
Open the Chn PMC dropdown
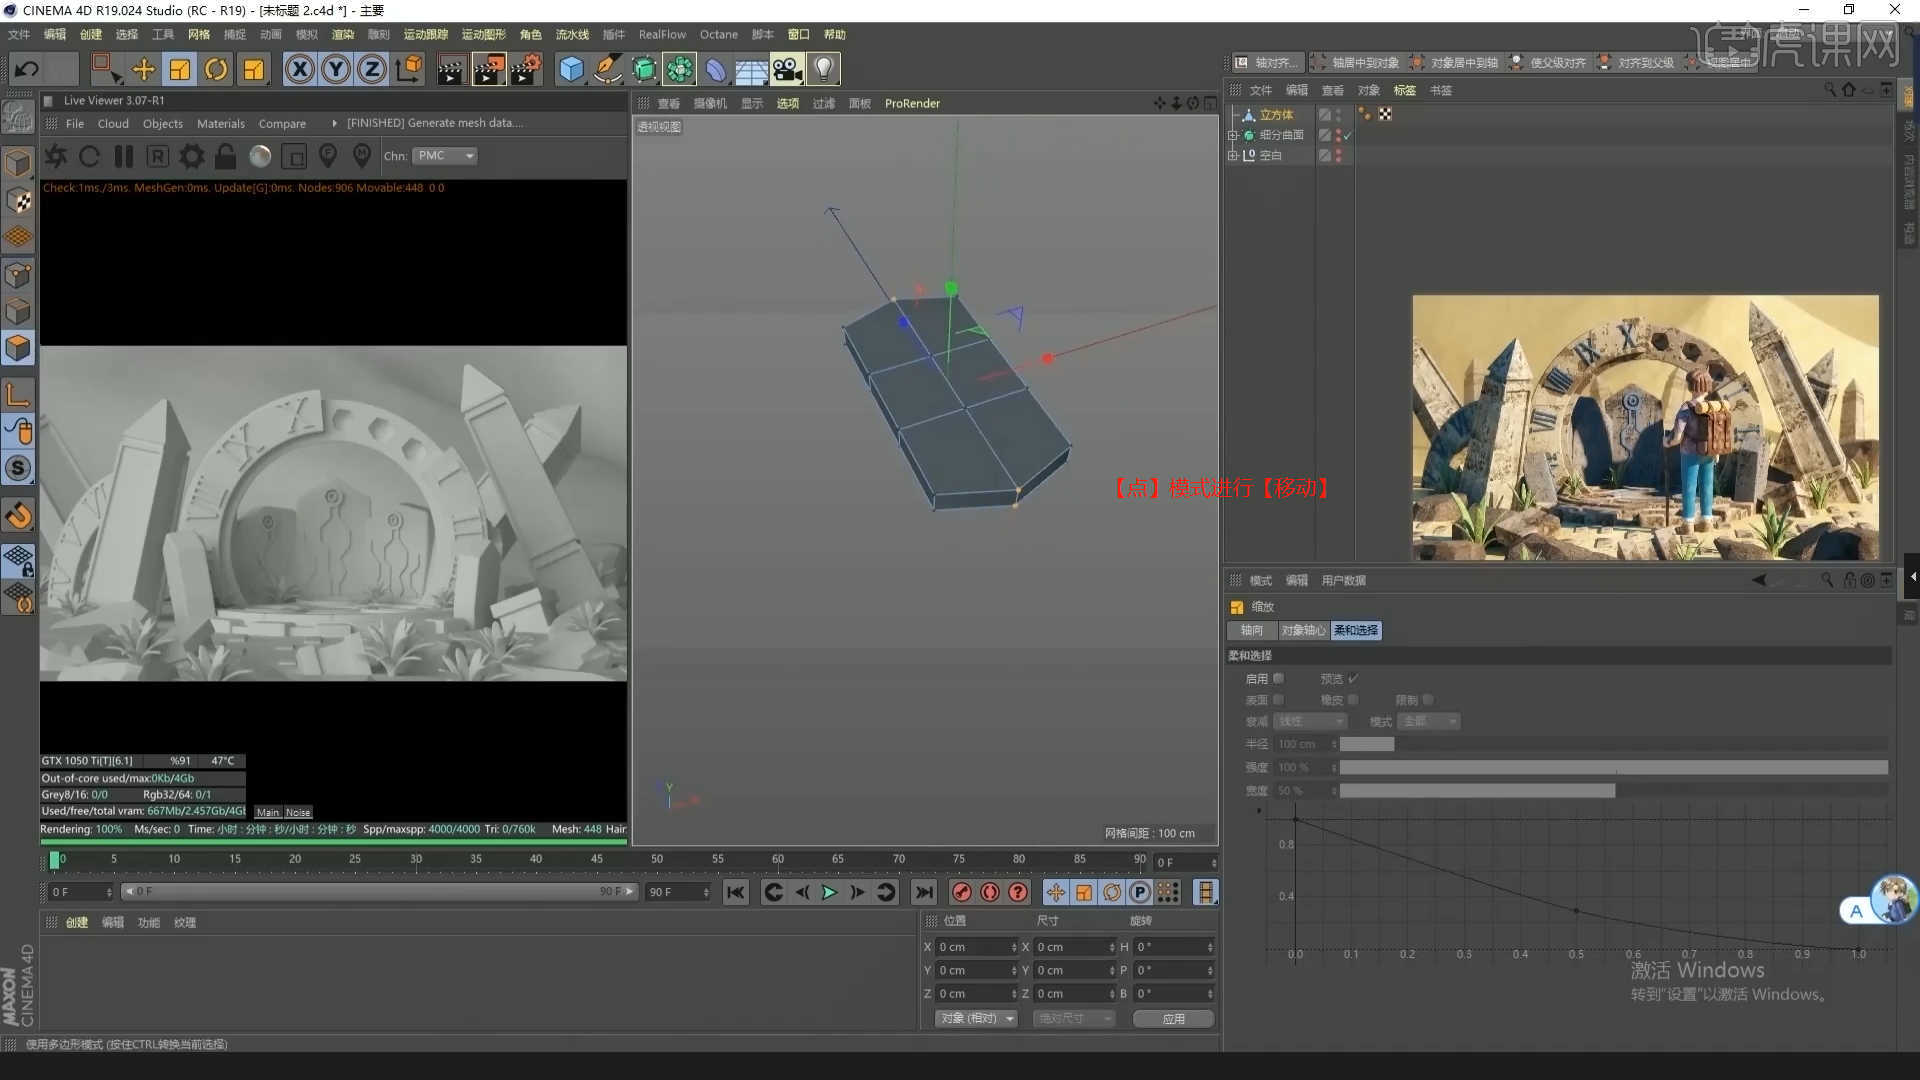click(446, 156)
